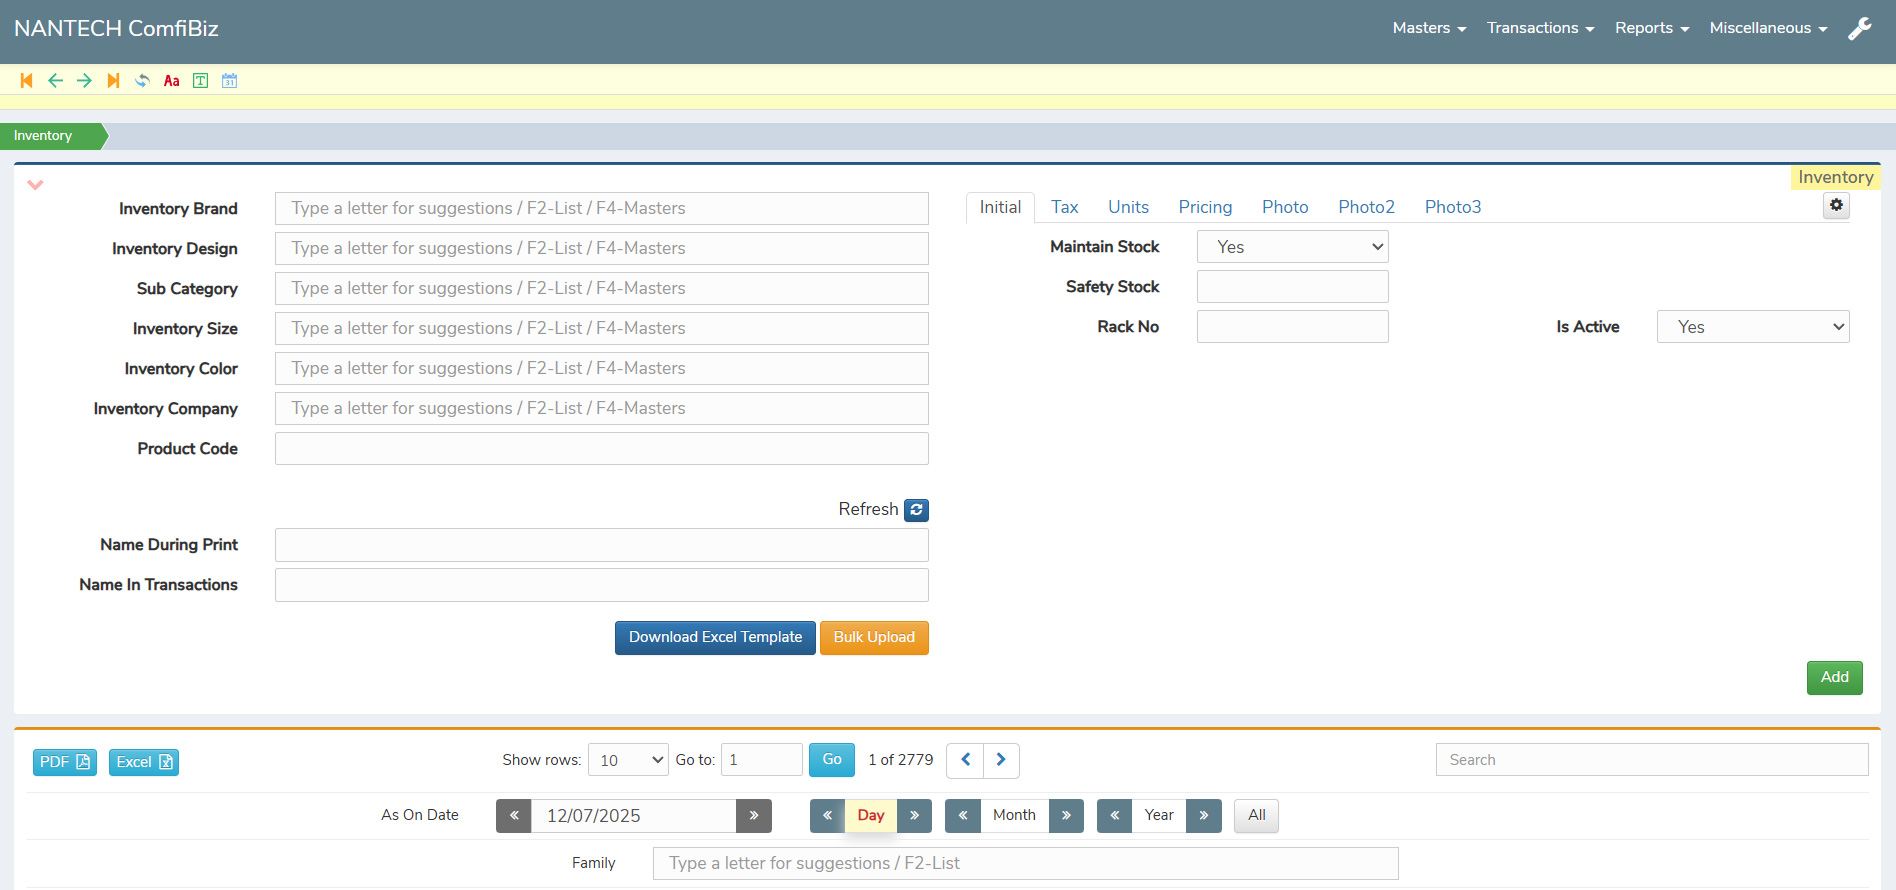Select the All date filter button
1896x890 pixels.
(x=1256, y=816)
